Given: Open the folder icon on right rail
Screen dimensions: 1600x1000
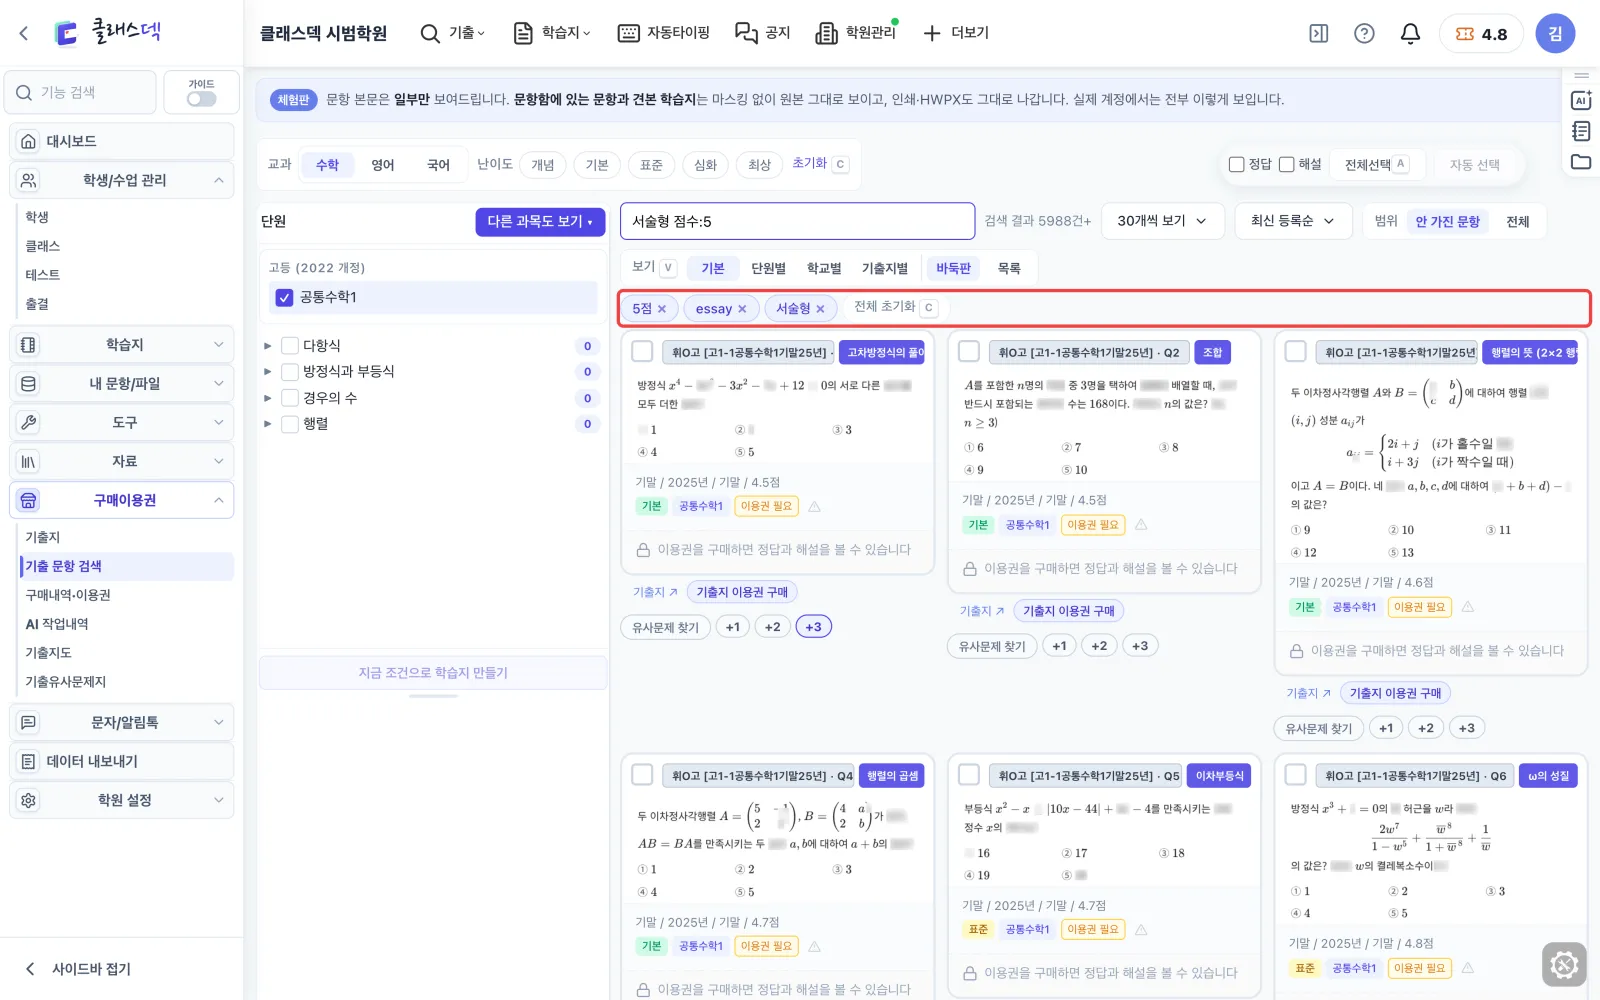Looking at the screenshot, I should coord(1581,161).
